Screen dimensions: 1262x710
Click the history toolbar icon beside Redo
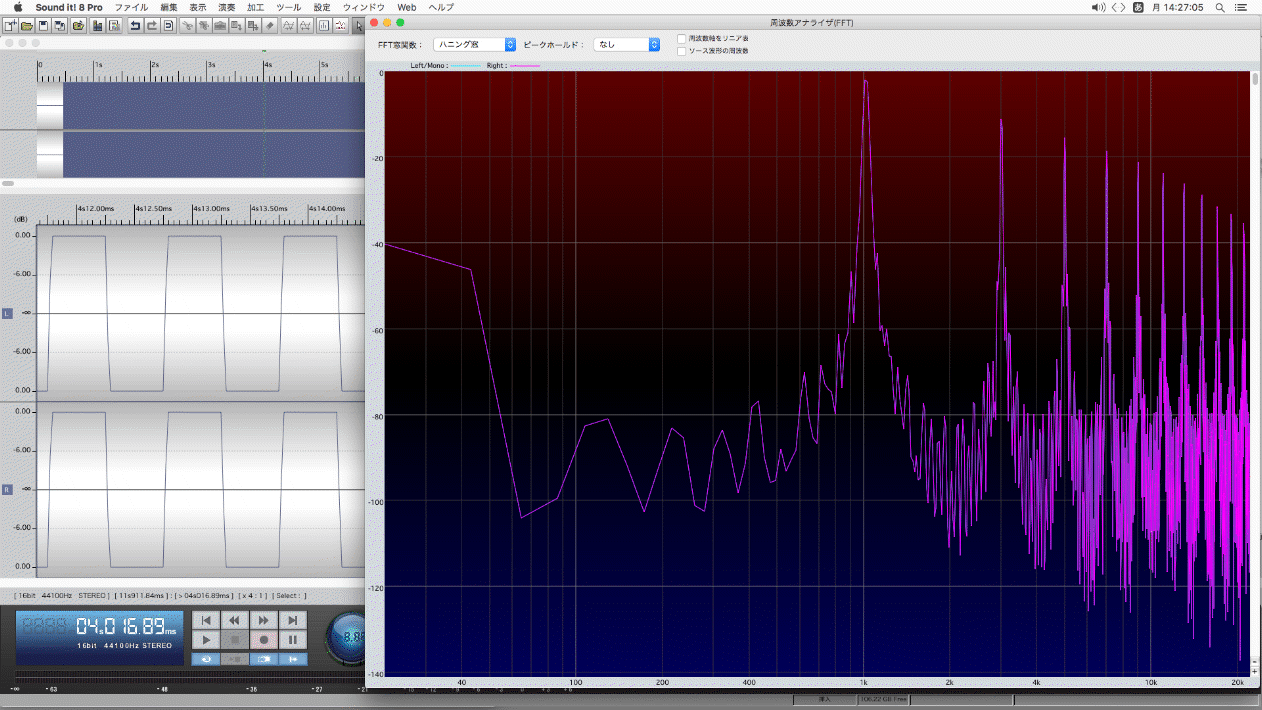coord(169,24)
